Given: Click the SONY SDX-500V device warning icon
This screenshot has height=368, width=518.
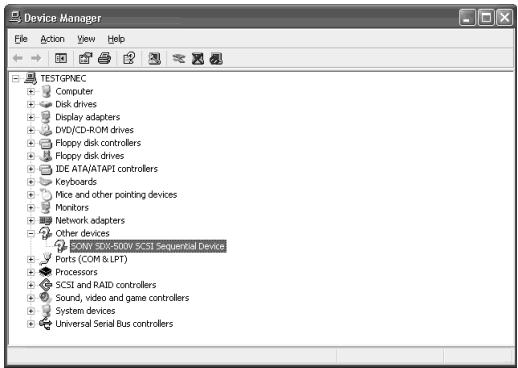Looking at the screenshot, I should pyautogui.click(x=61, y=246).
